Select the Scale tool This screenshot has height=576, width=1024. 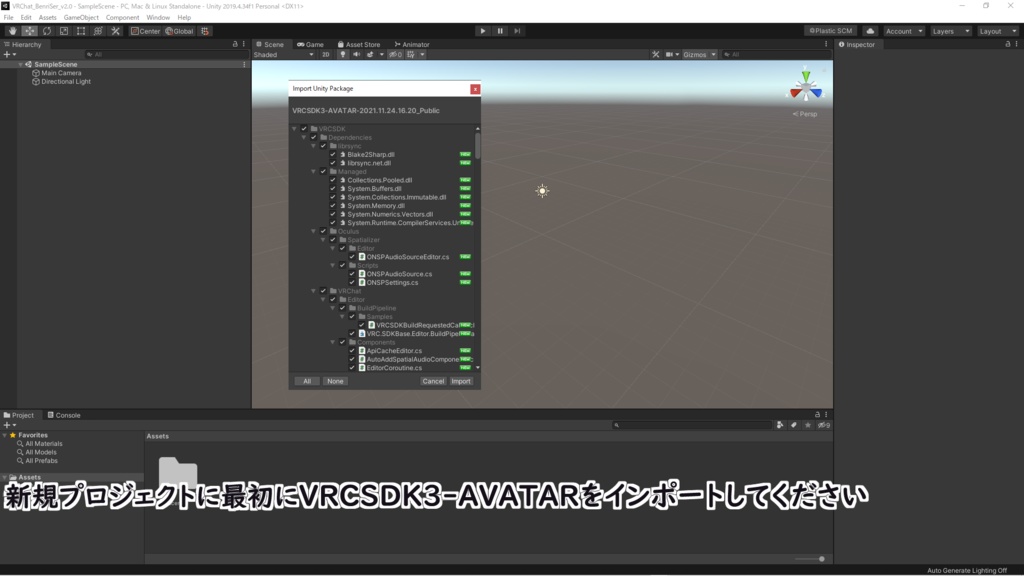[x=63, y=31]
